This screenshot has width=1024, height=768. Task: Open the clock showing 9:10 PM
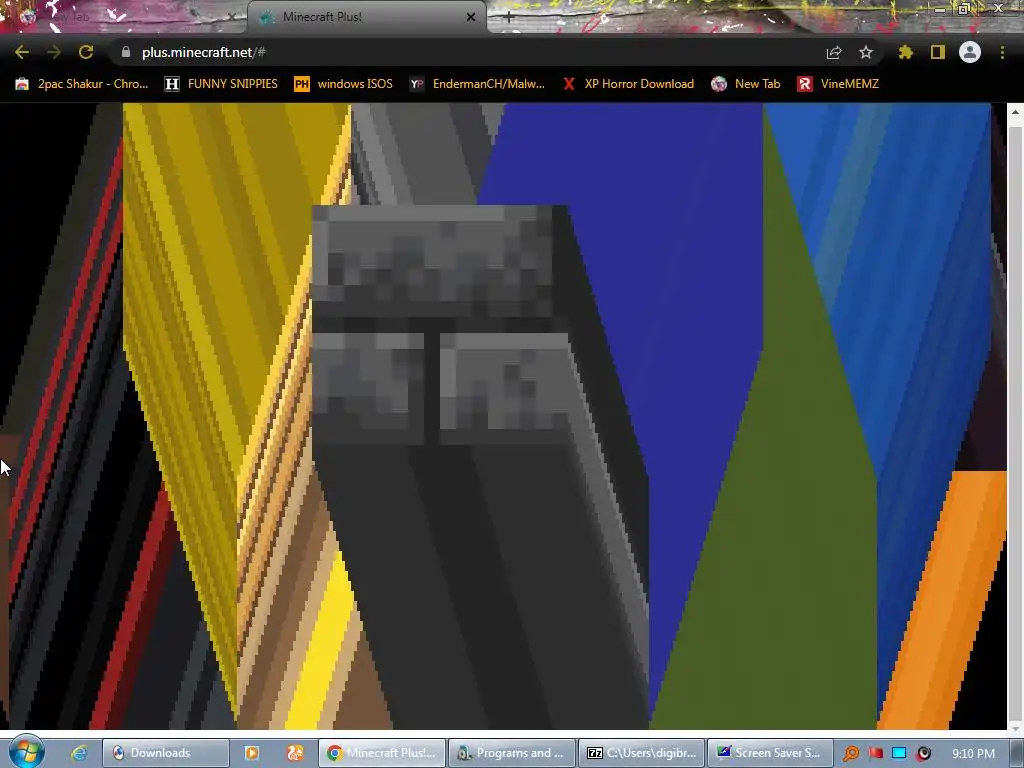pyautogui.click(x=973, y=753)
